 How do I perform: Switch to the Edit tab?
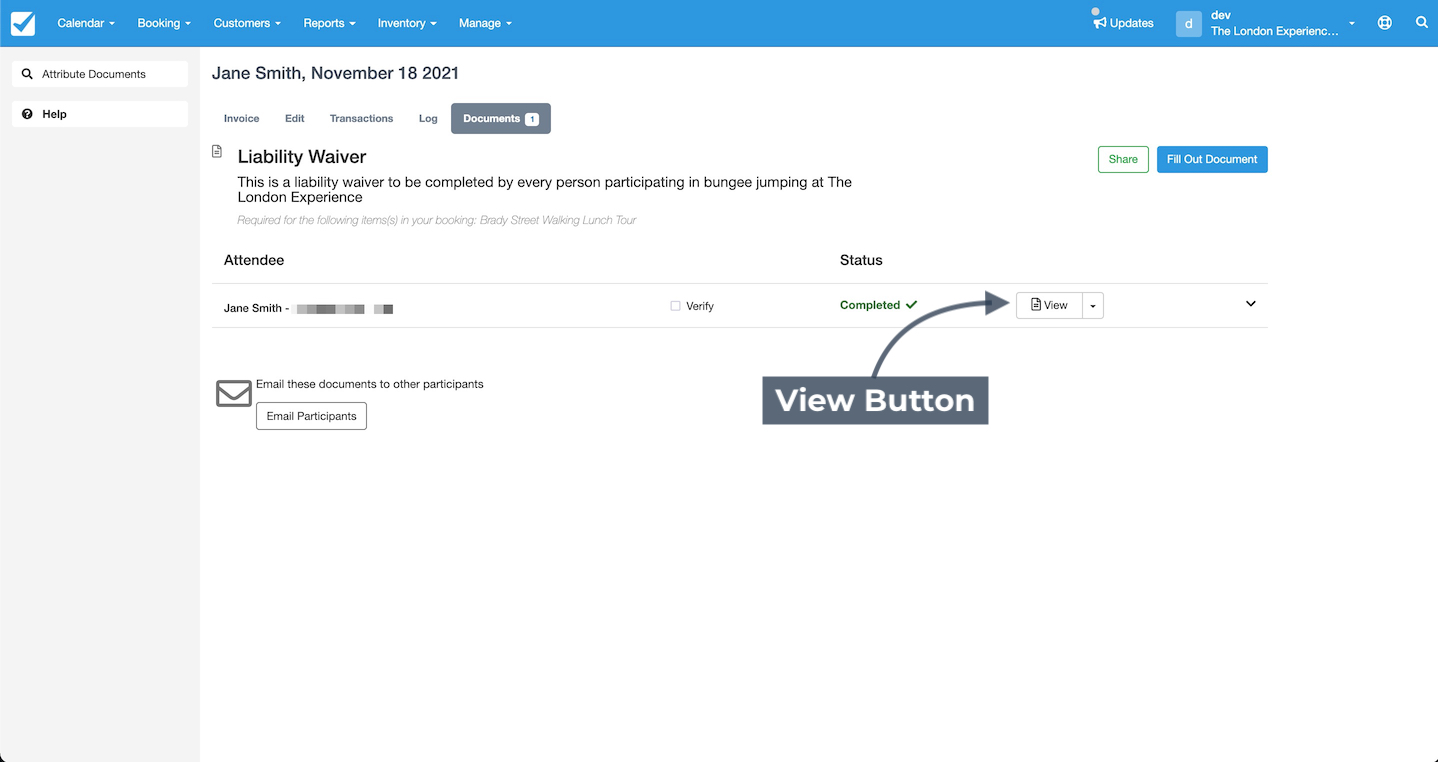[x=294, y=118]
